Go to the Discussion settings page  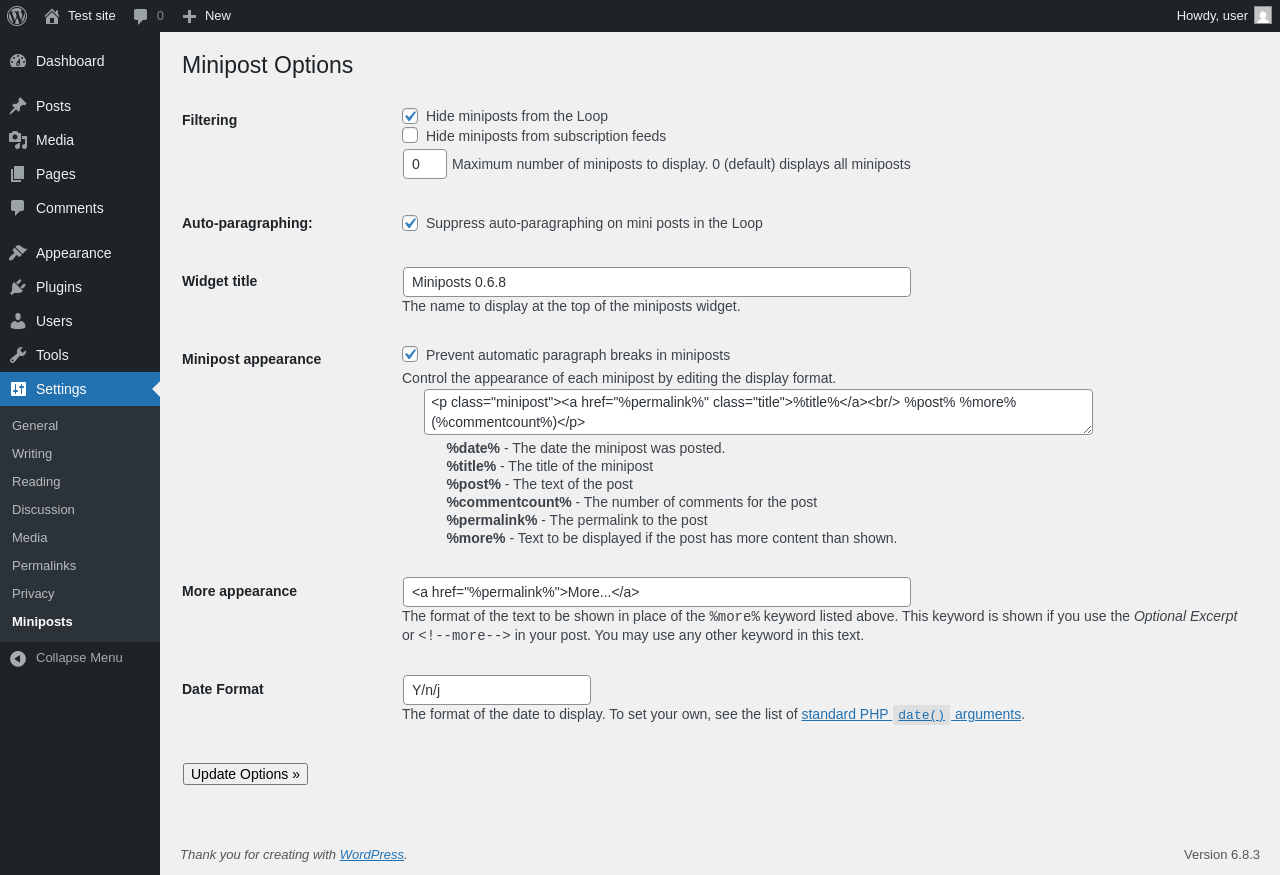(43, 509)
